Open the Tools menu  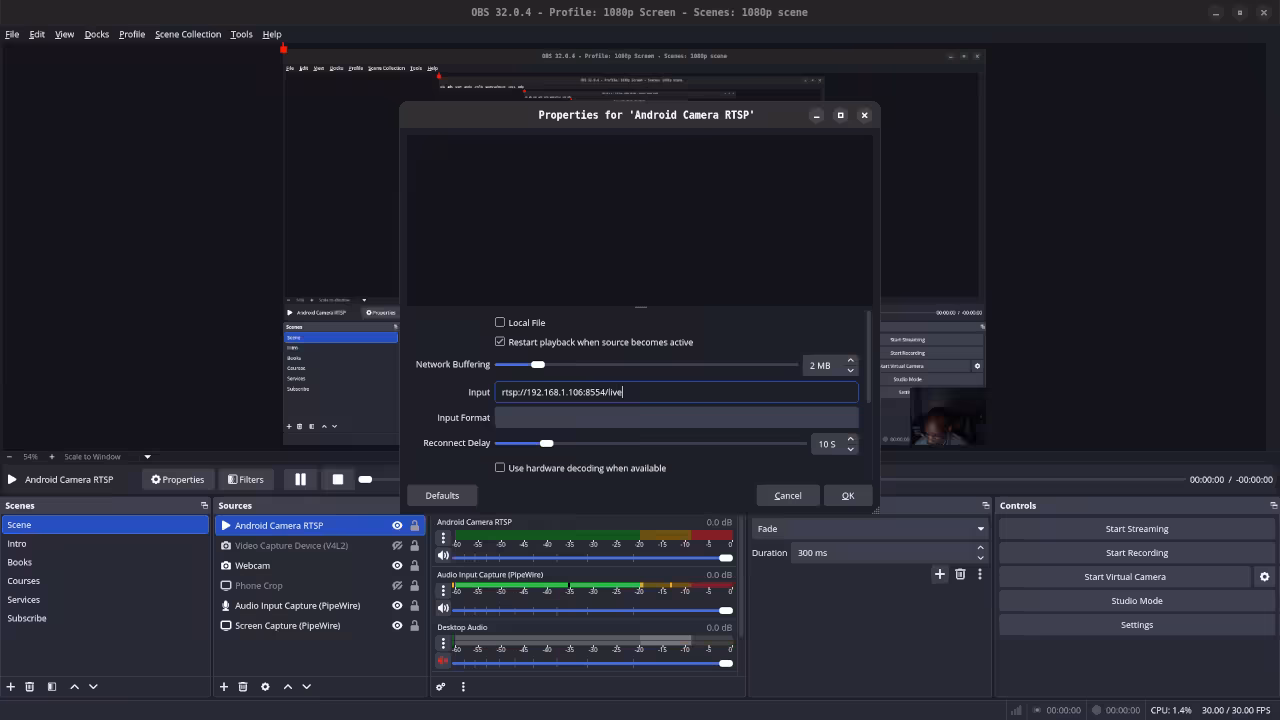tap(241, 34)
